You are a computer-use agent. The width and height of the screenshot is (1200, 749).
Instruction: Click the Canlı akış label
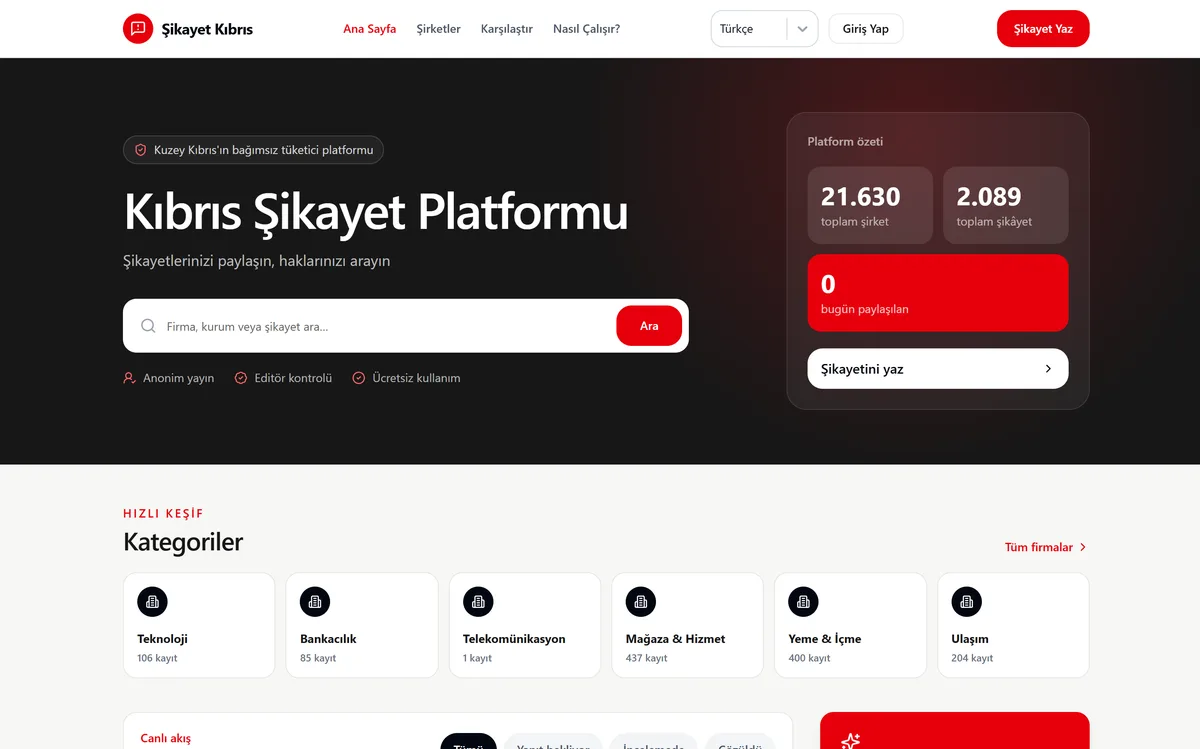pyautogui.click(x=165, y=738)
